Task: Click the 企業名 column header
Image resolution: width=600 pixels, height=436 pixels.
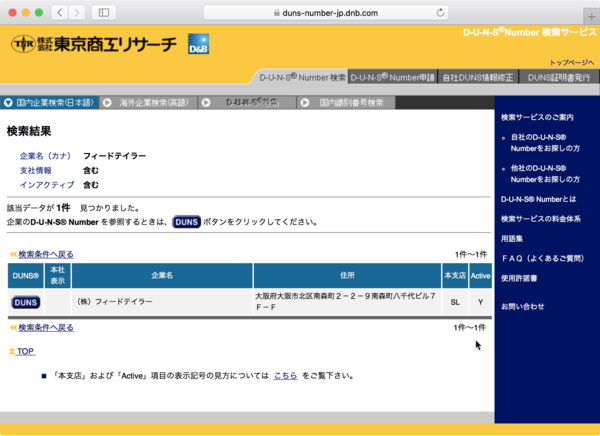Action: (x=162, y=276)
